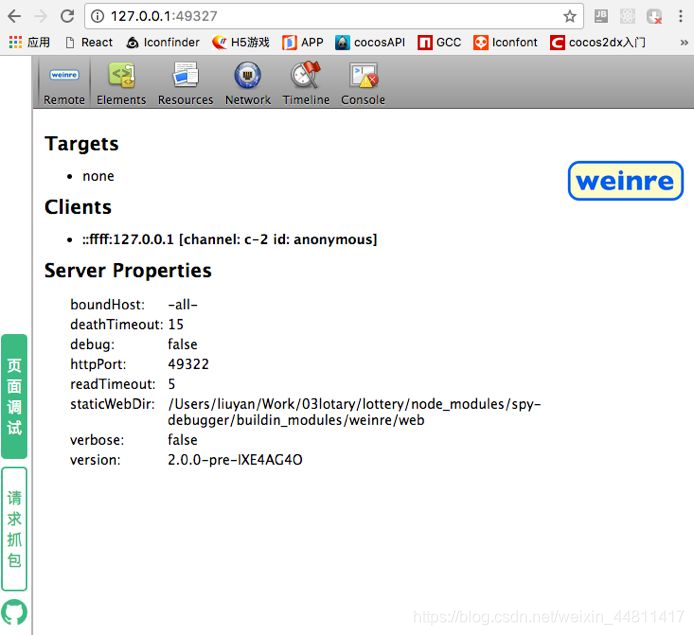Image resolution: width=694 pixels, height=635 pixels.
Task: Open the cocosAPI bookmark
Action: (x=370, y=42)
